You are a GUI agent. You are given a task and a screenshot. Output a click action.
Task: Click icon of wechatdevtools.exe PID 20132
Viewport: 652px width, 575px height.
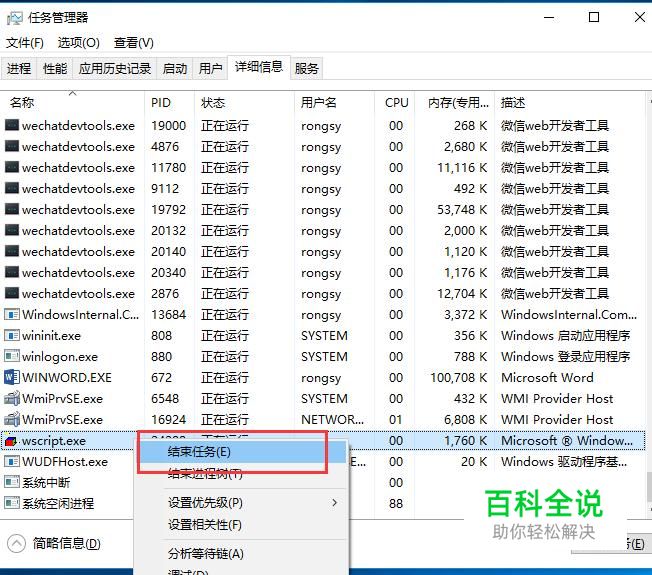click(12, 230)
